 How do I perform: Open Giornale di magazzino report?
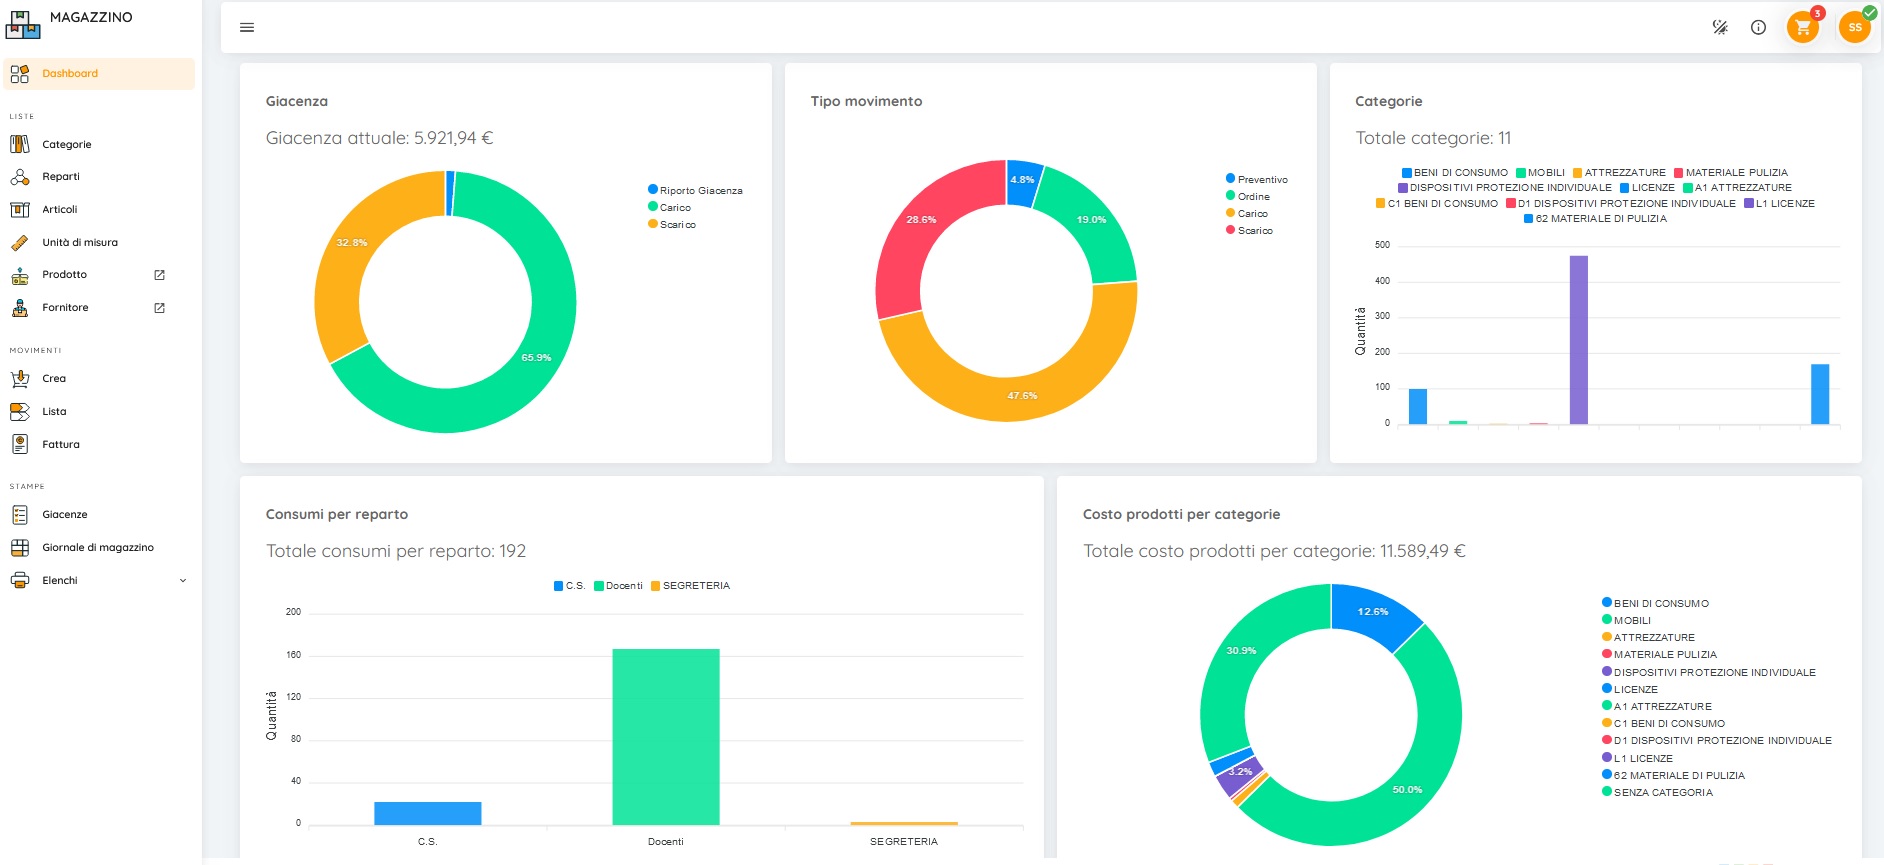click(x=98, y=548)
